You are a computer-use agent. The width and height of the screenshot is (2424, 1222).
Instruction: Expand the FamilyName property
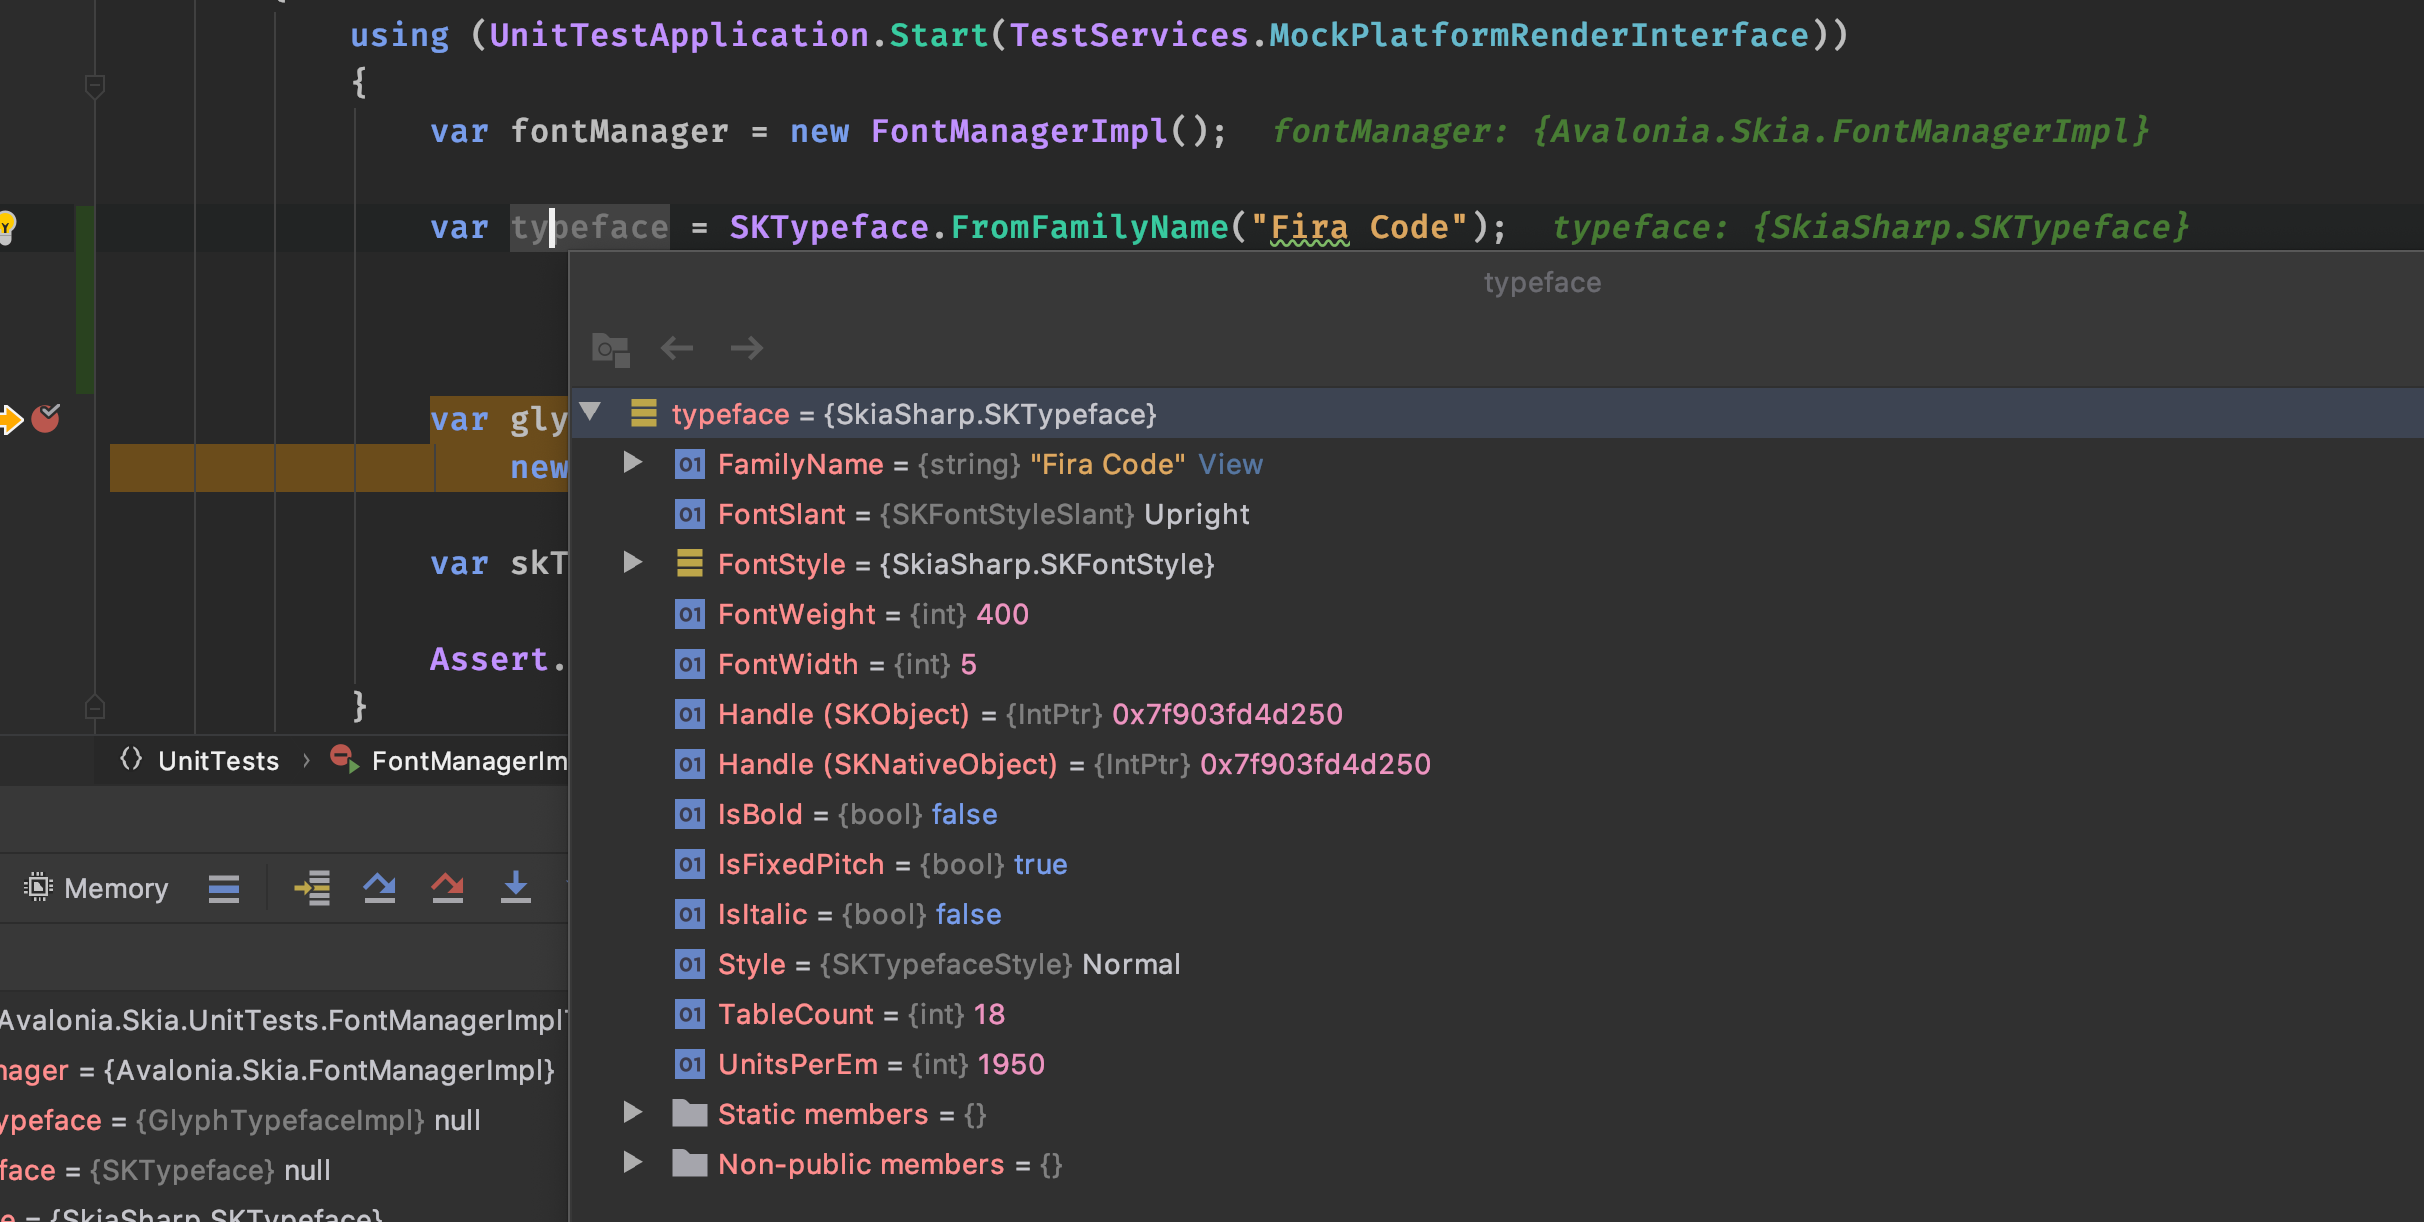click(632, 463)
